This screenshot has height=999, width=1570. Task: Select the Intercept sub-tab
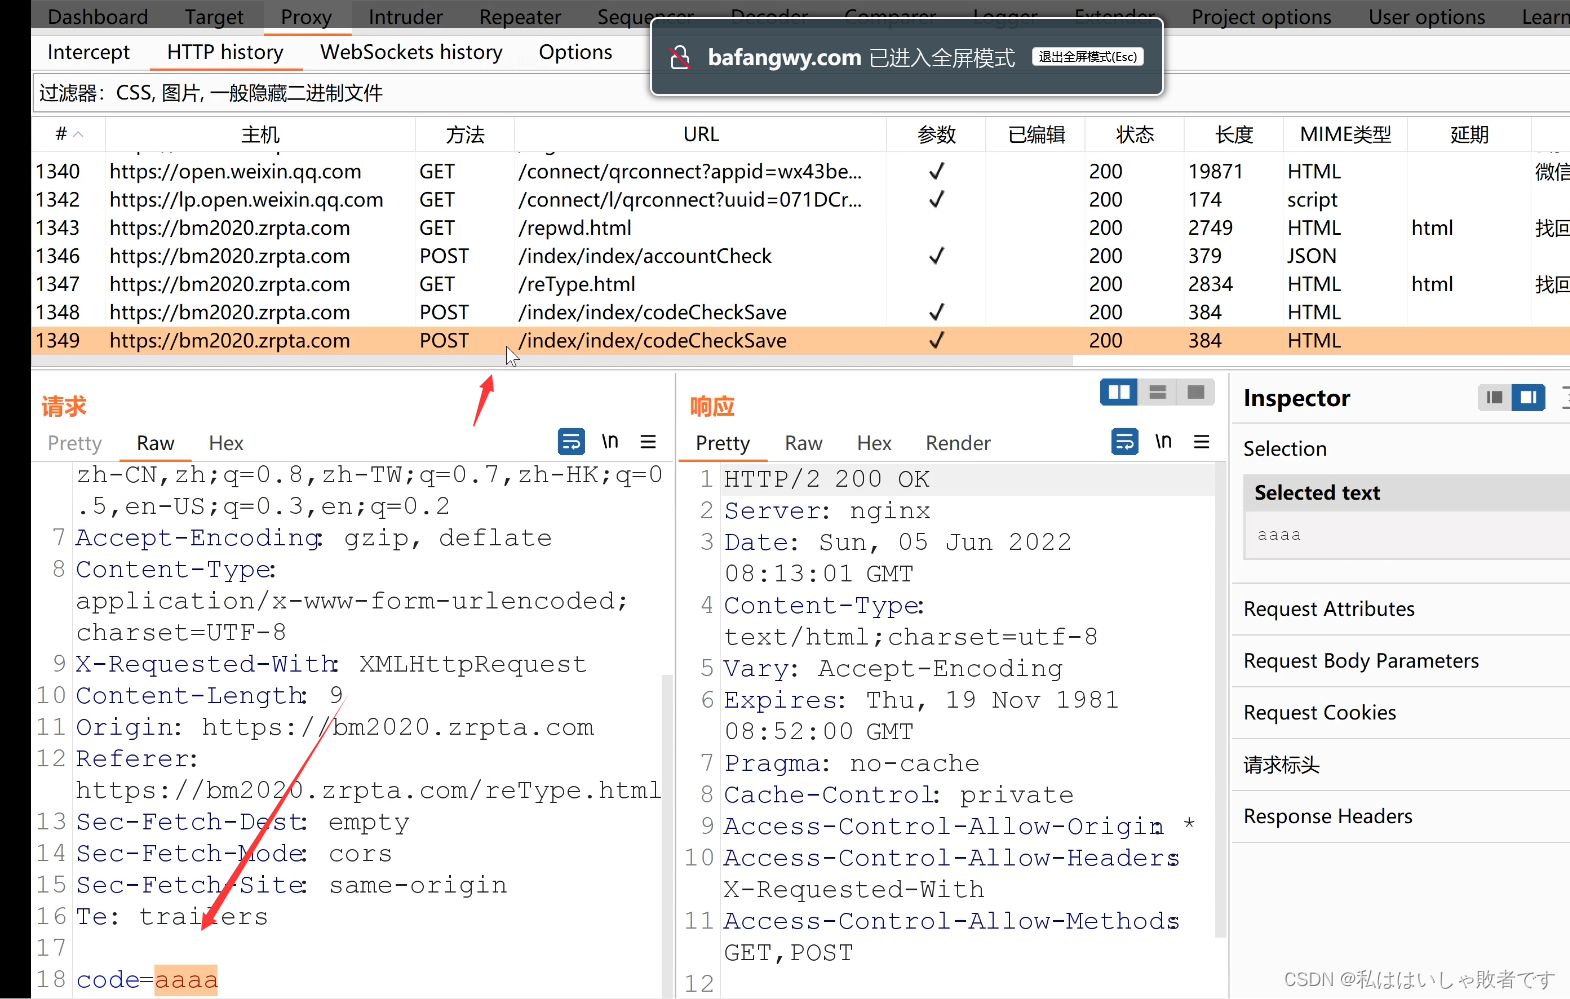tap(88, 52)
